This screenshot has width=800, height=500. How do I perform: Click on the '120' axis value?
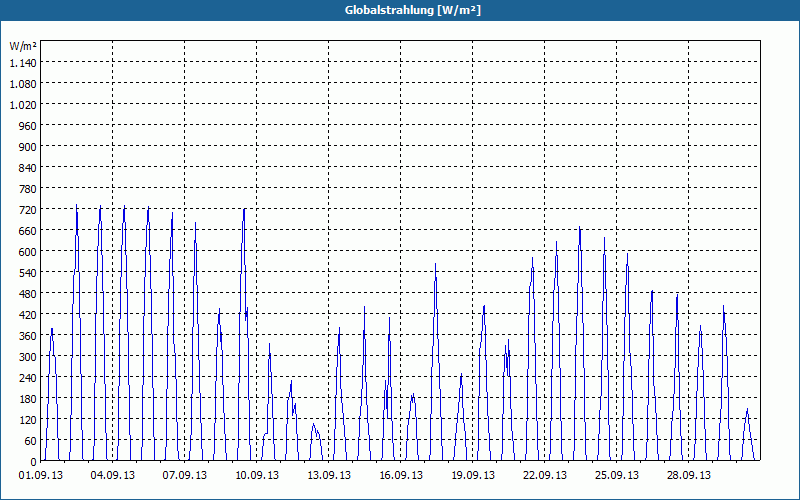[28, 420]
